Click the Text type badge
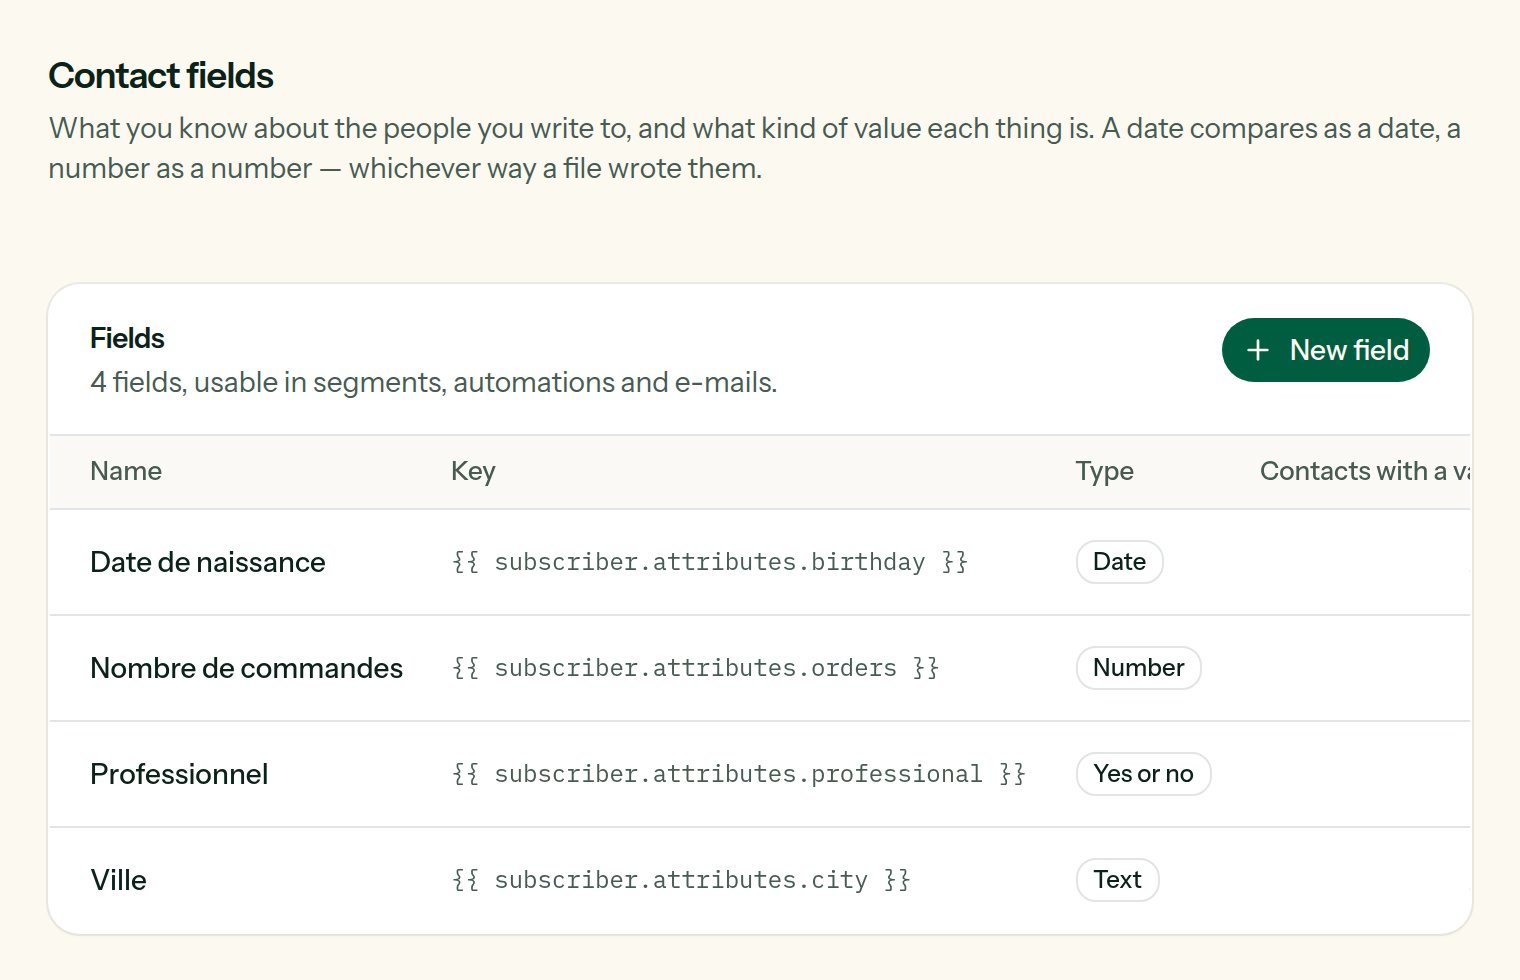 [1117, 880]
